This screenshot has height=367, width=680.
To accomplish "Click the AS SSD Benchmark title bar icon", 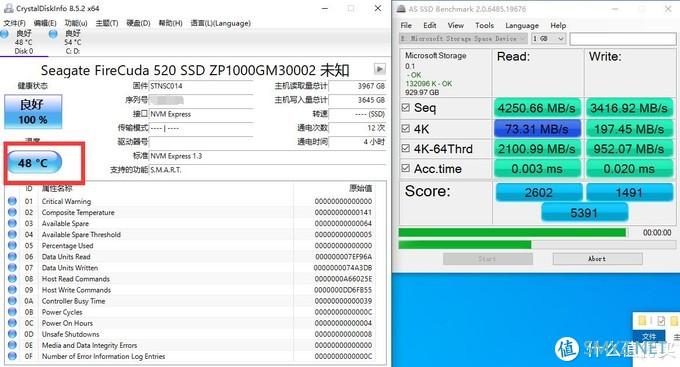I will pos(401,8).
